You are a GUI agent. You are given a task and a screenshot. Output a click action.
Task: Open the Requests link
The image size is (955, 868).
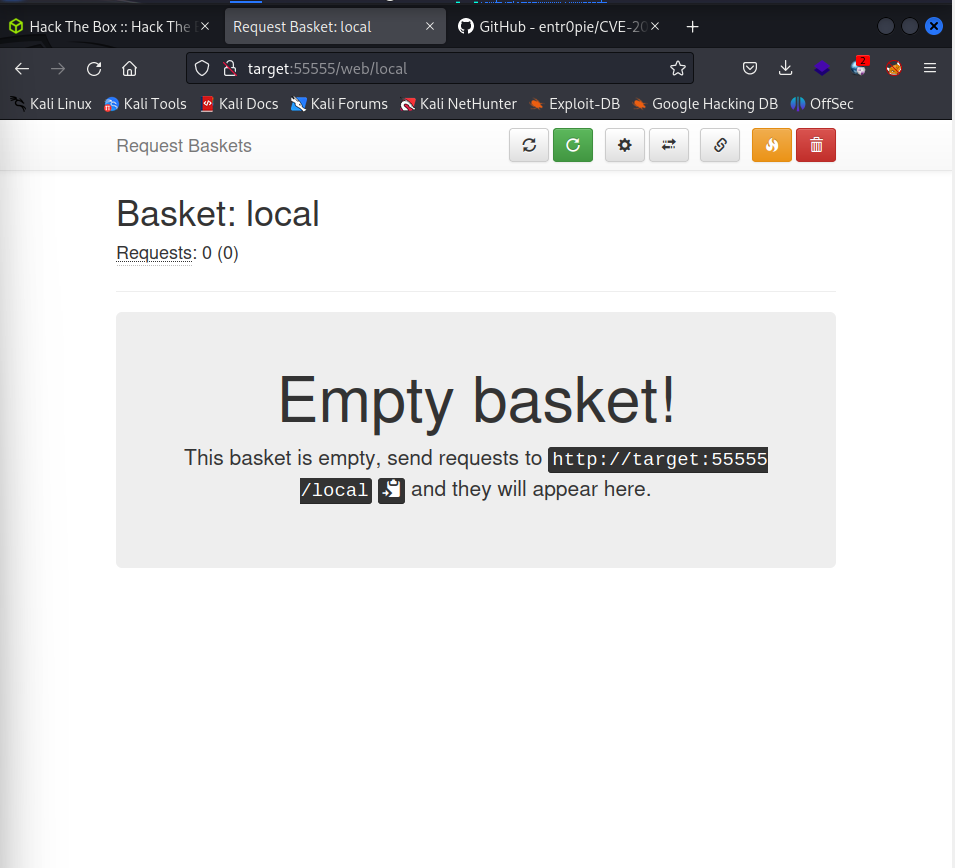(153, 253)
